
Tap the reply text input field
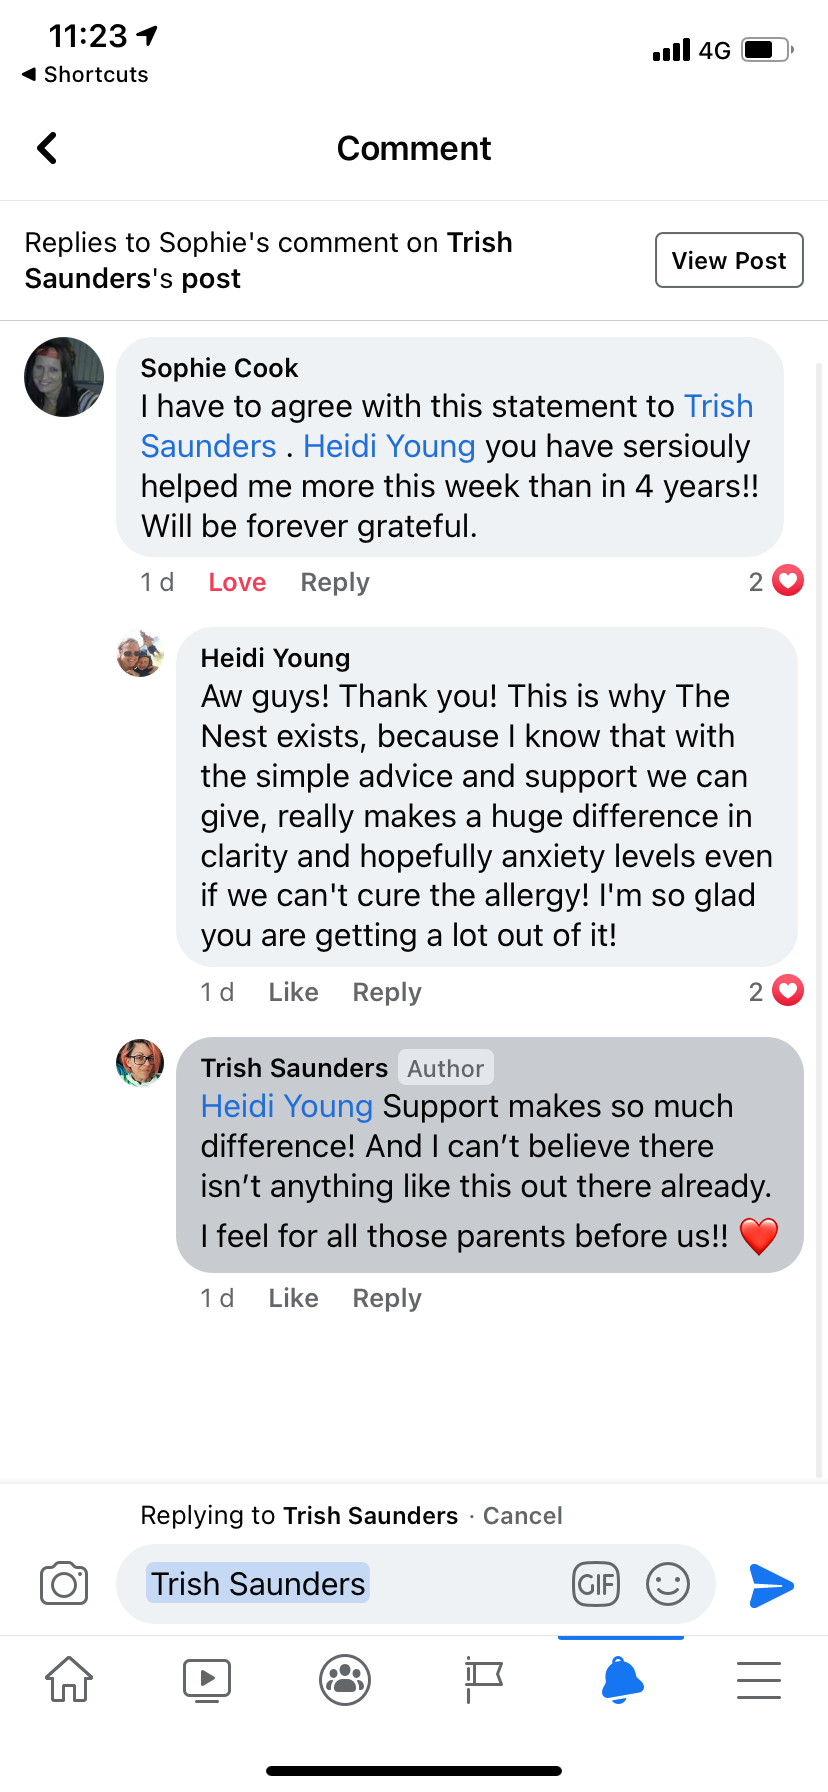point(450,1584)
